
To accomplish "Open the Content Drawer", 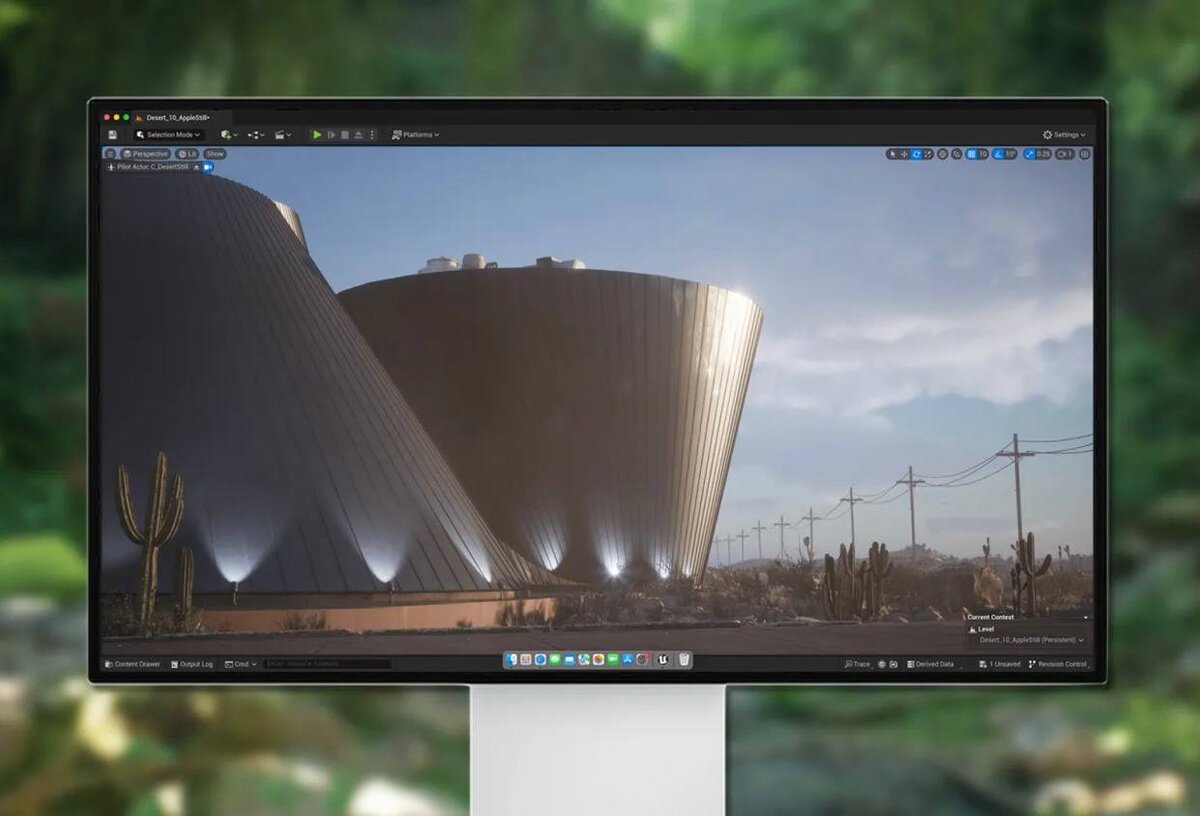I will [x=132, y=664].
